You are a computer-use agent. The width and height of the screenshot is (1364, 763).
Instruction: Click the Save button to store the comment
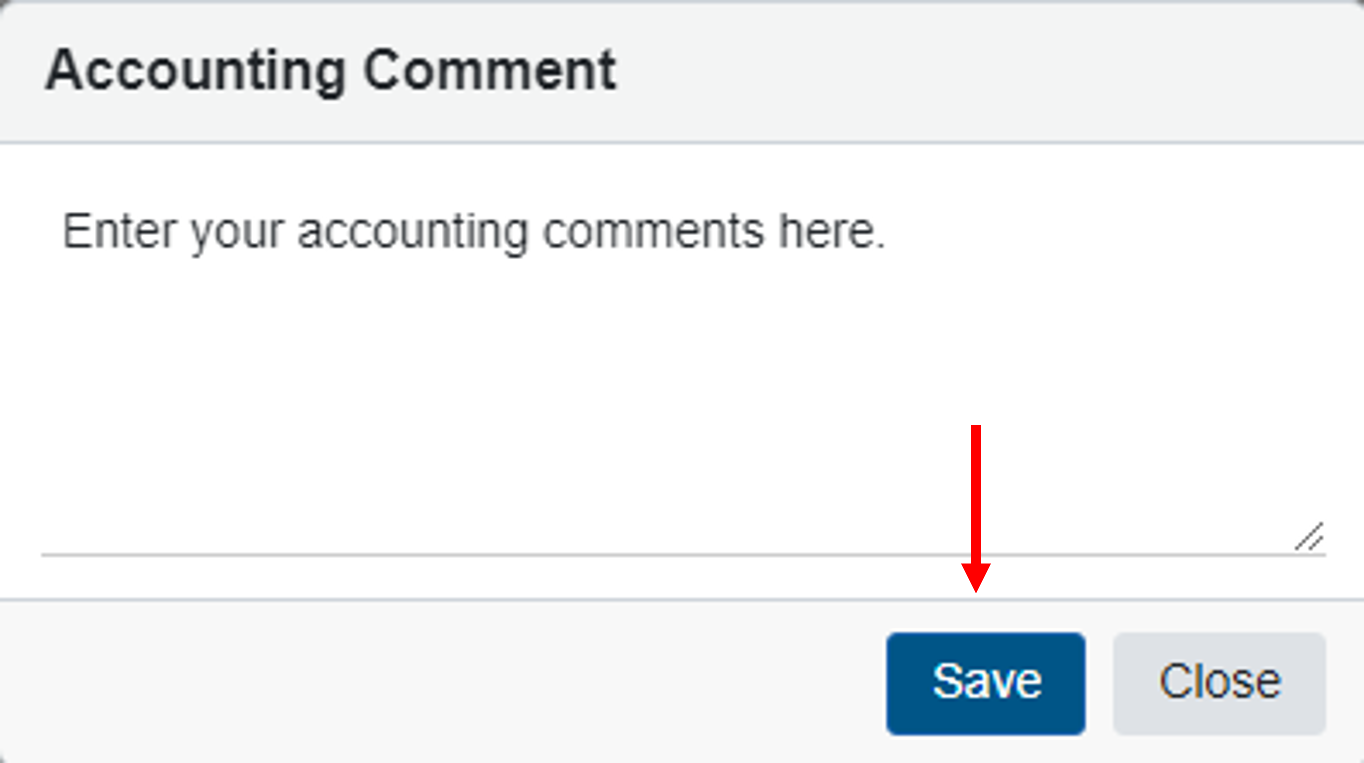(x=985, y=682)
